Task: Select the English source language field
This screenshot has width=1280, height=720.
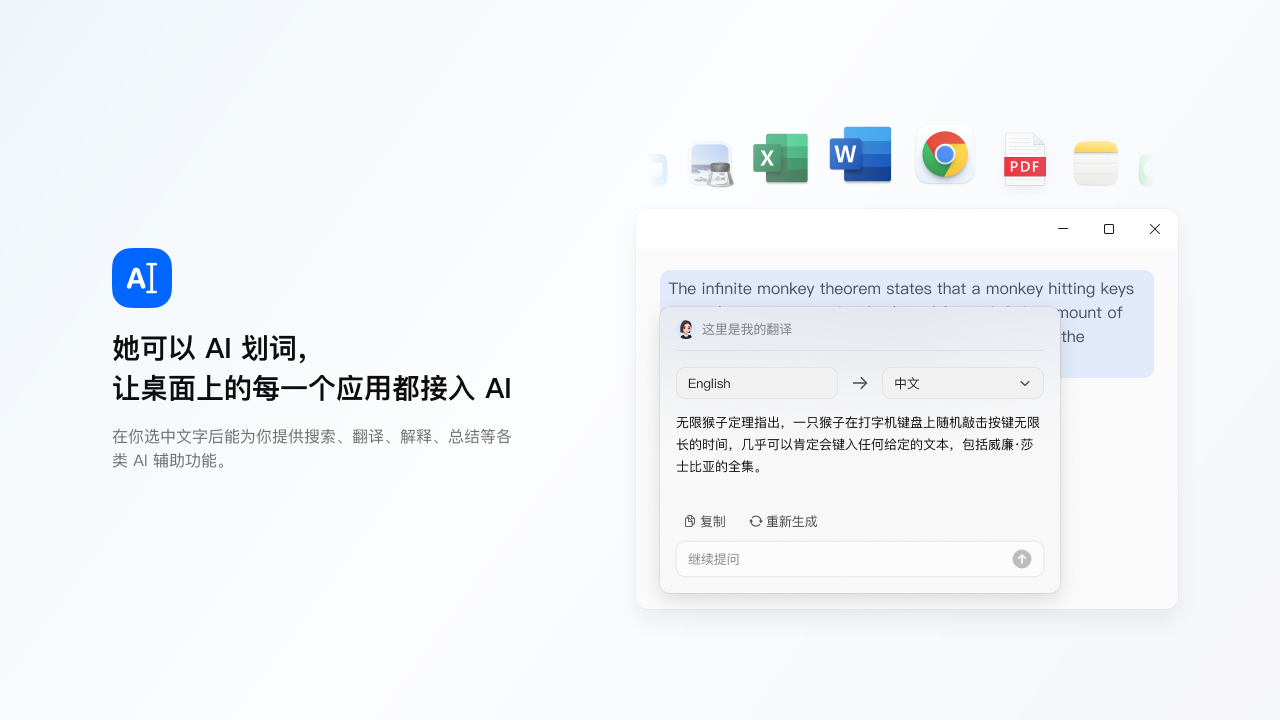Action: [x=757, y=383]
